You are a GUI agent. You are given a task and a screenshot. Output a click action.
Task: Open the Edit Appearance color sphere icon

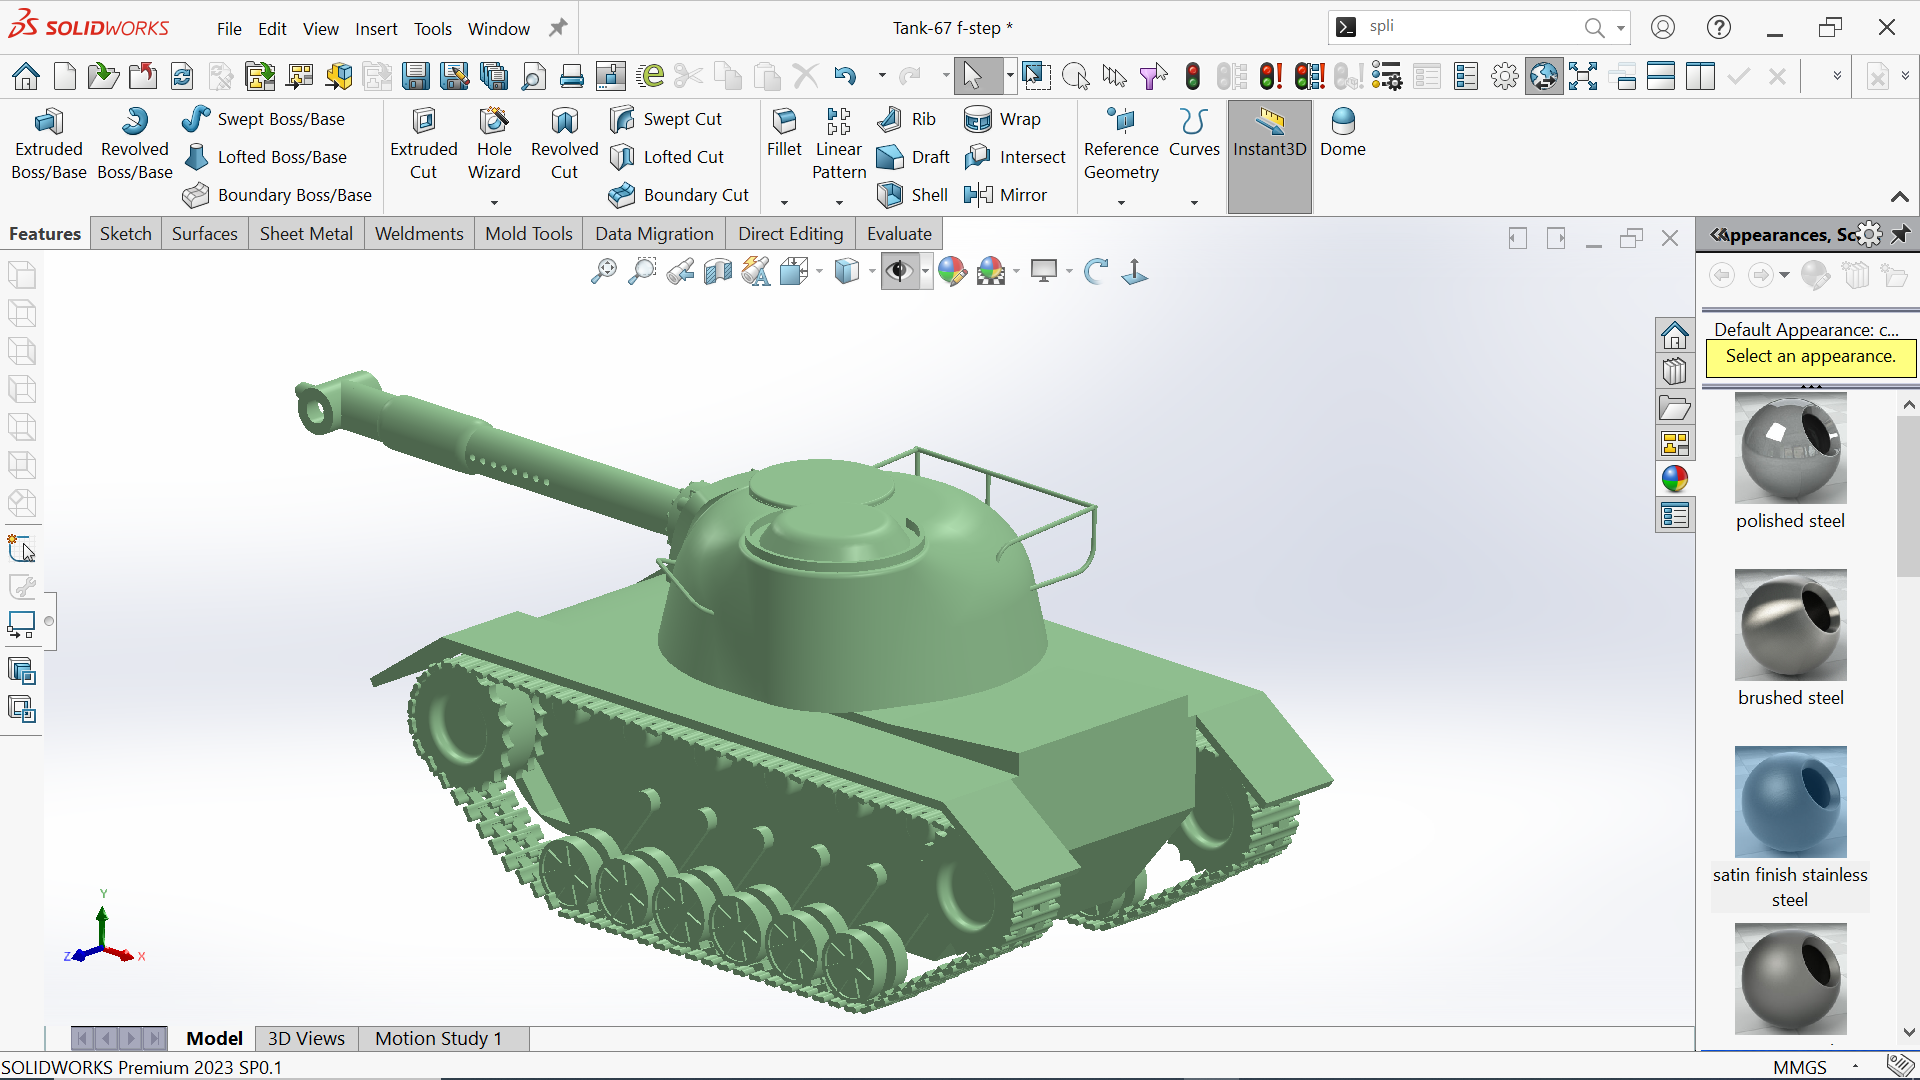click(952, 271)
